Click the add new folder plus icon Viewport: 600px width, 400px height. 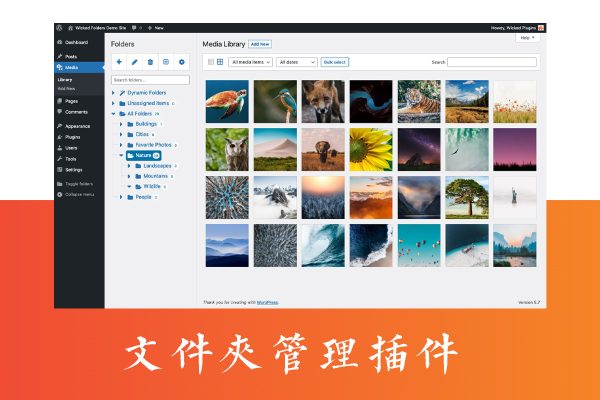tap(119, 62)
